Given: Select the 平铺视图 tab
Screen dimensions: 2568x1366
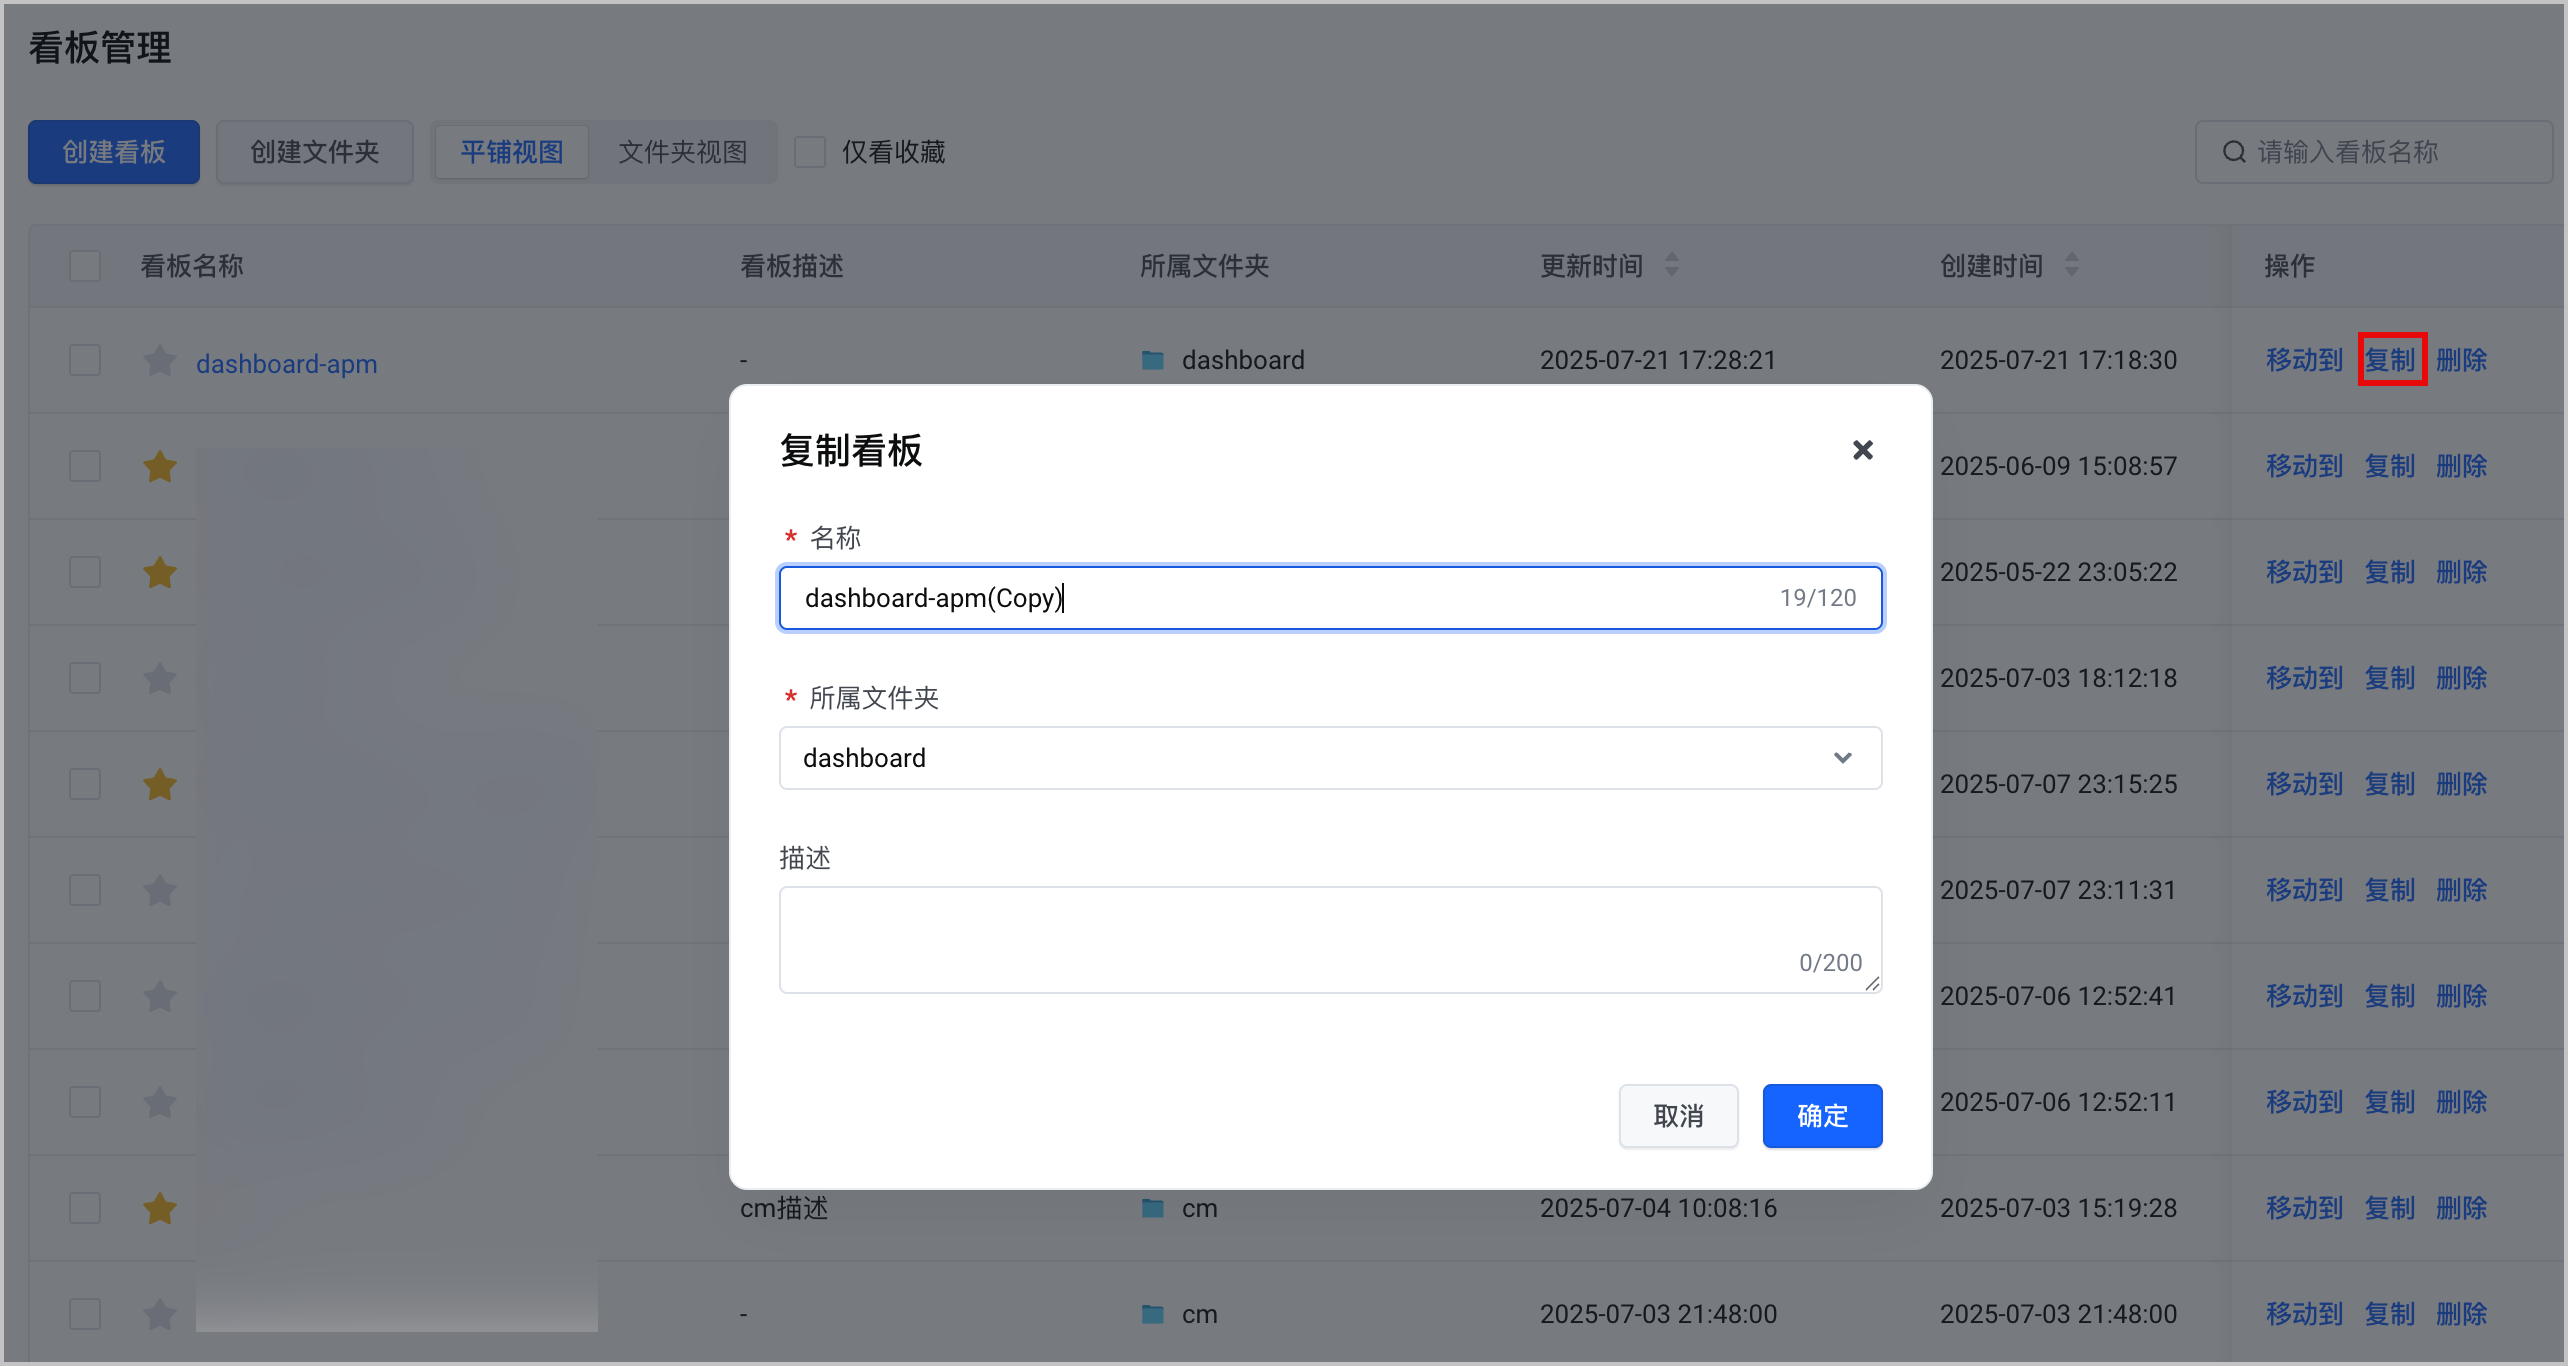Looking at the screenshot, I should coord(512,152).
